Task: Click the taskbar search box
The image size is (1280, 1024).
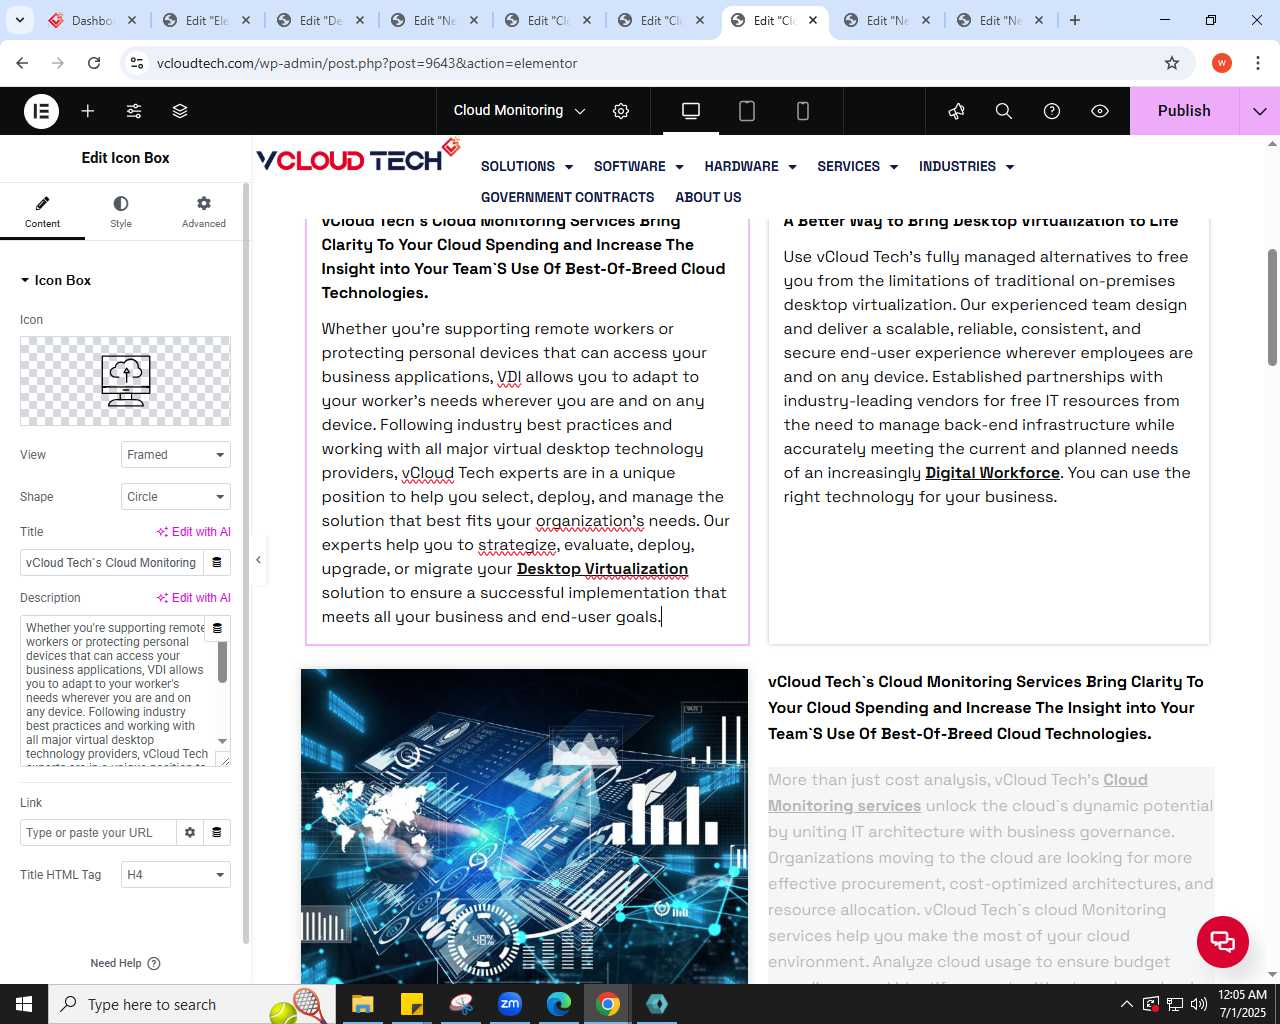Action: (190, 1004)
